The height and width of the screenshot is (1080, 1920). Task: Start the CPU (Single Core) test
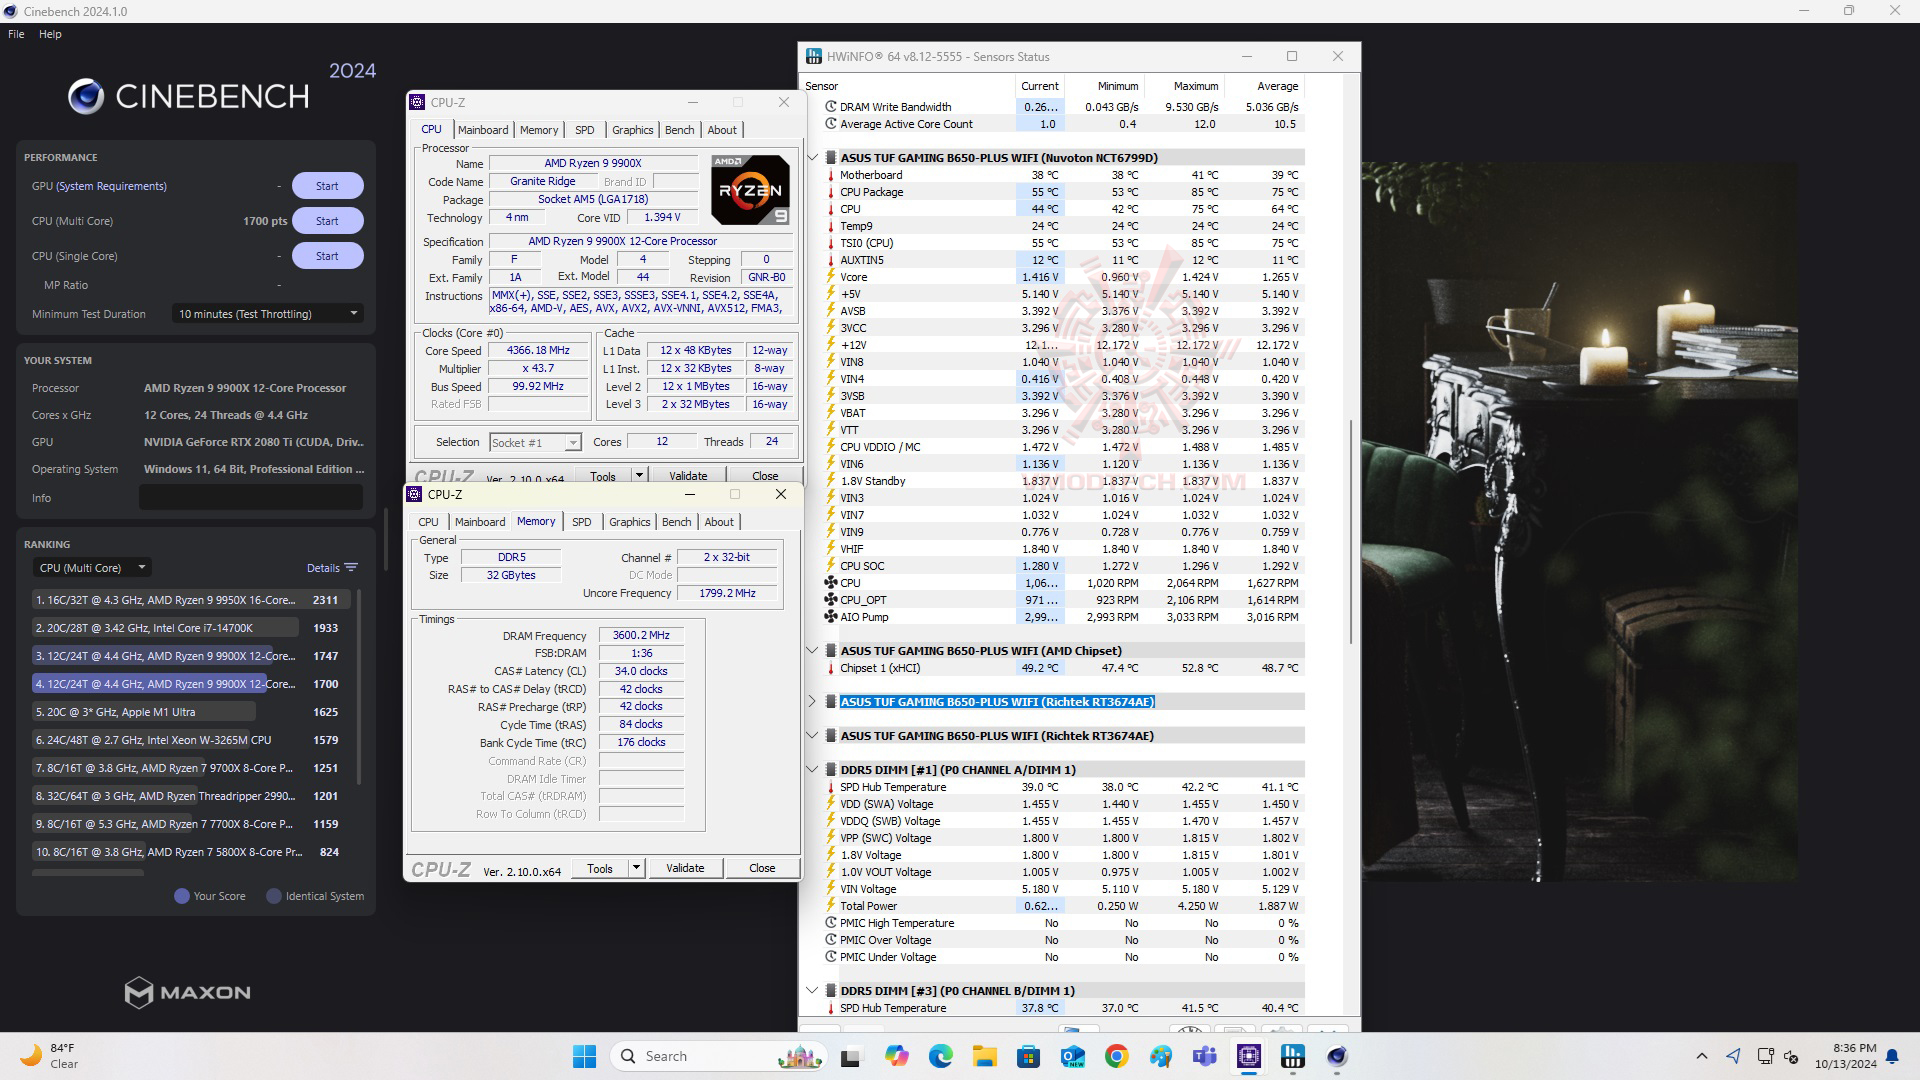(327, 256)
